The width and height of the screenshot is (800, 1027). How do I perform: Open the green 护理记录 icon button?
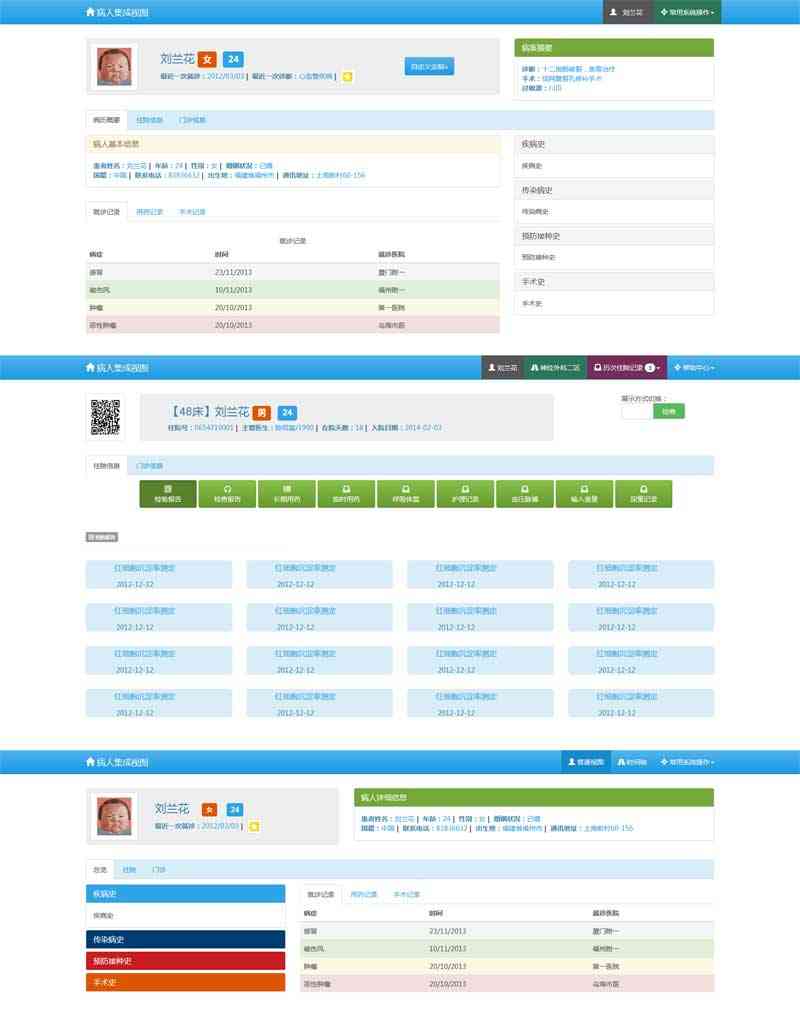465,494
